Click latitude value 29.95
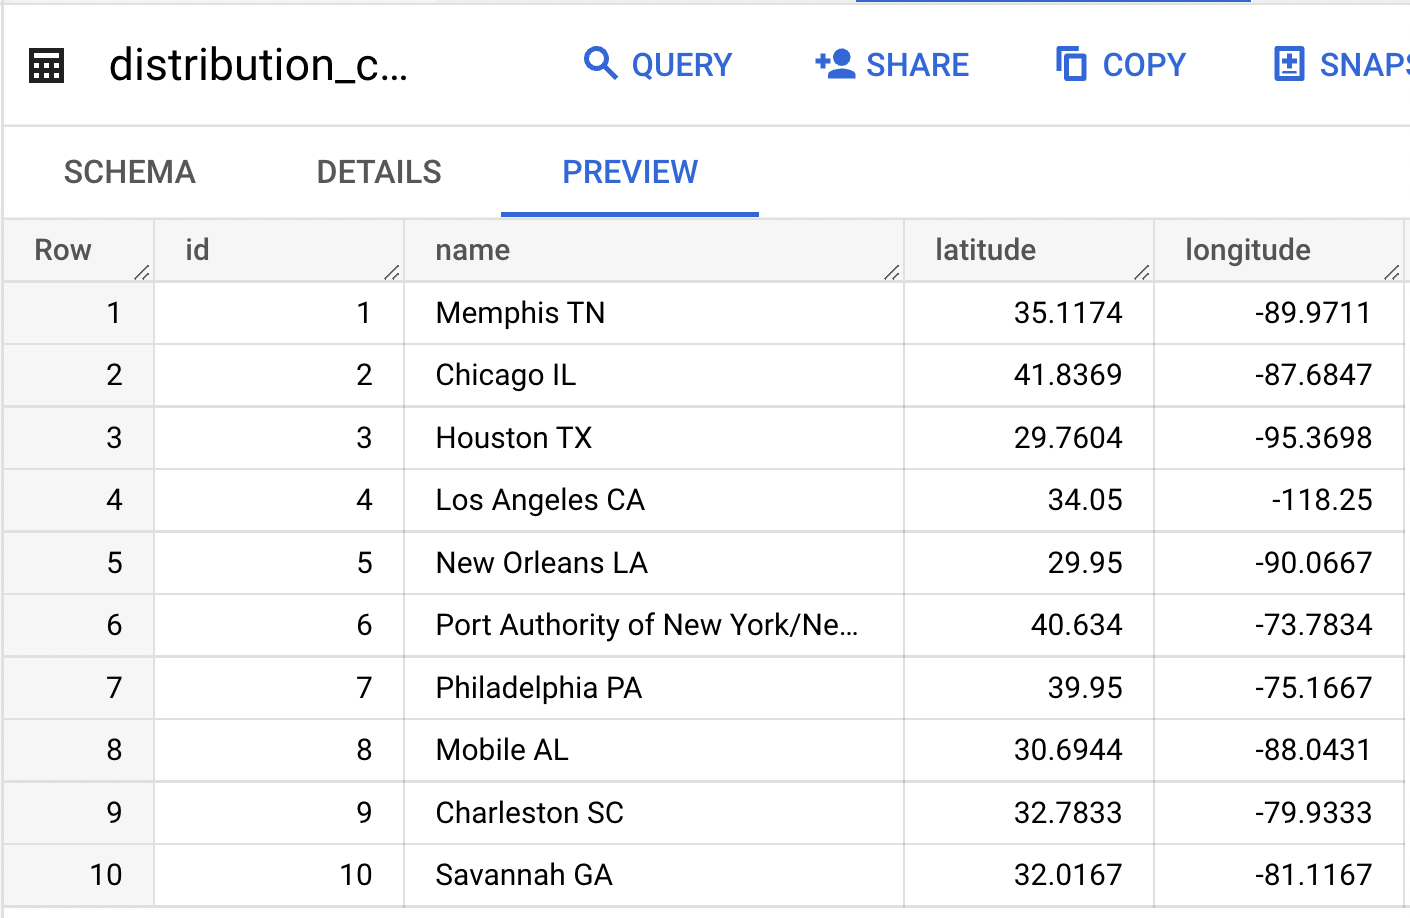1410x918 pixels. [x=1085, y=563]
